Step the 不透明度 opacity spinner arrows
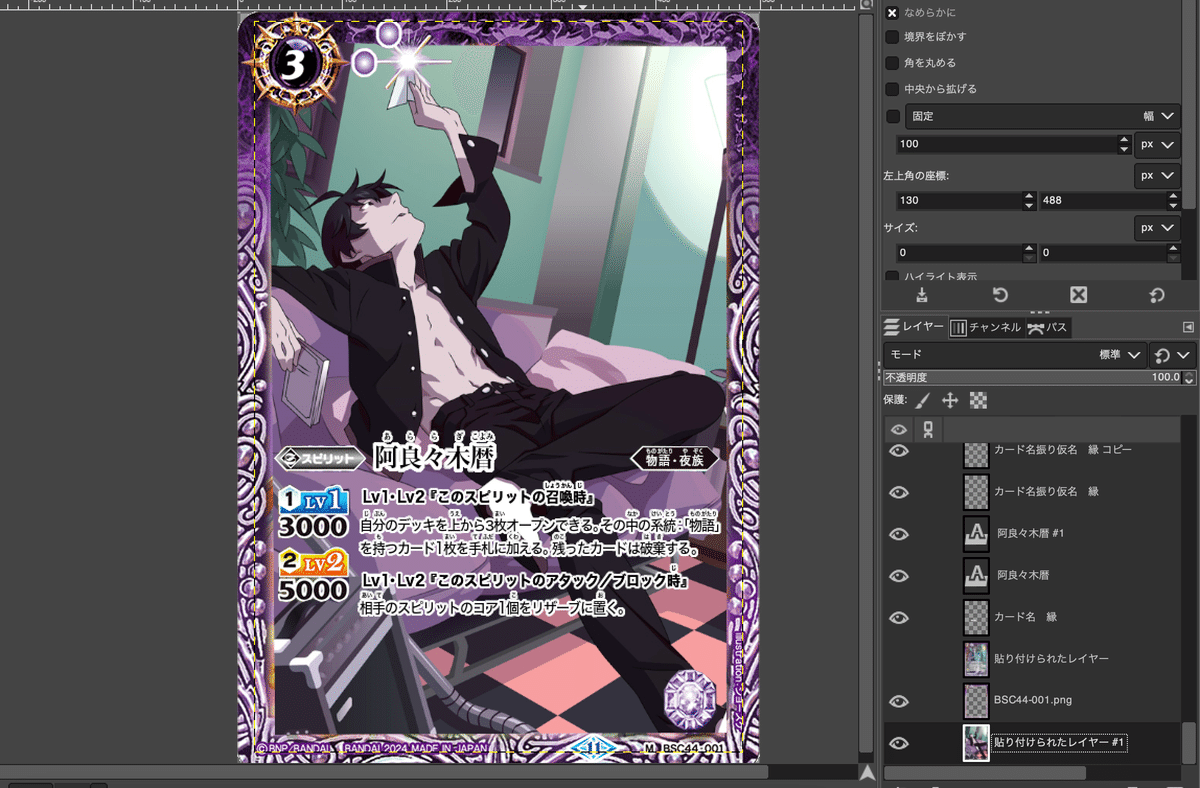 point(1189,378)
